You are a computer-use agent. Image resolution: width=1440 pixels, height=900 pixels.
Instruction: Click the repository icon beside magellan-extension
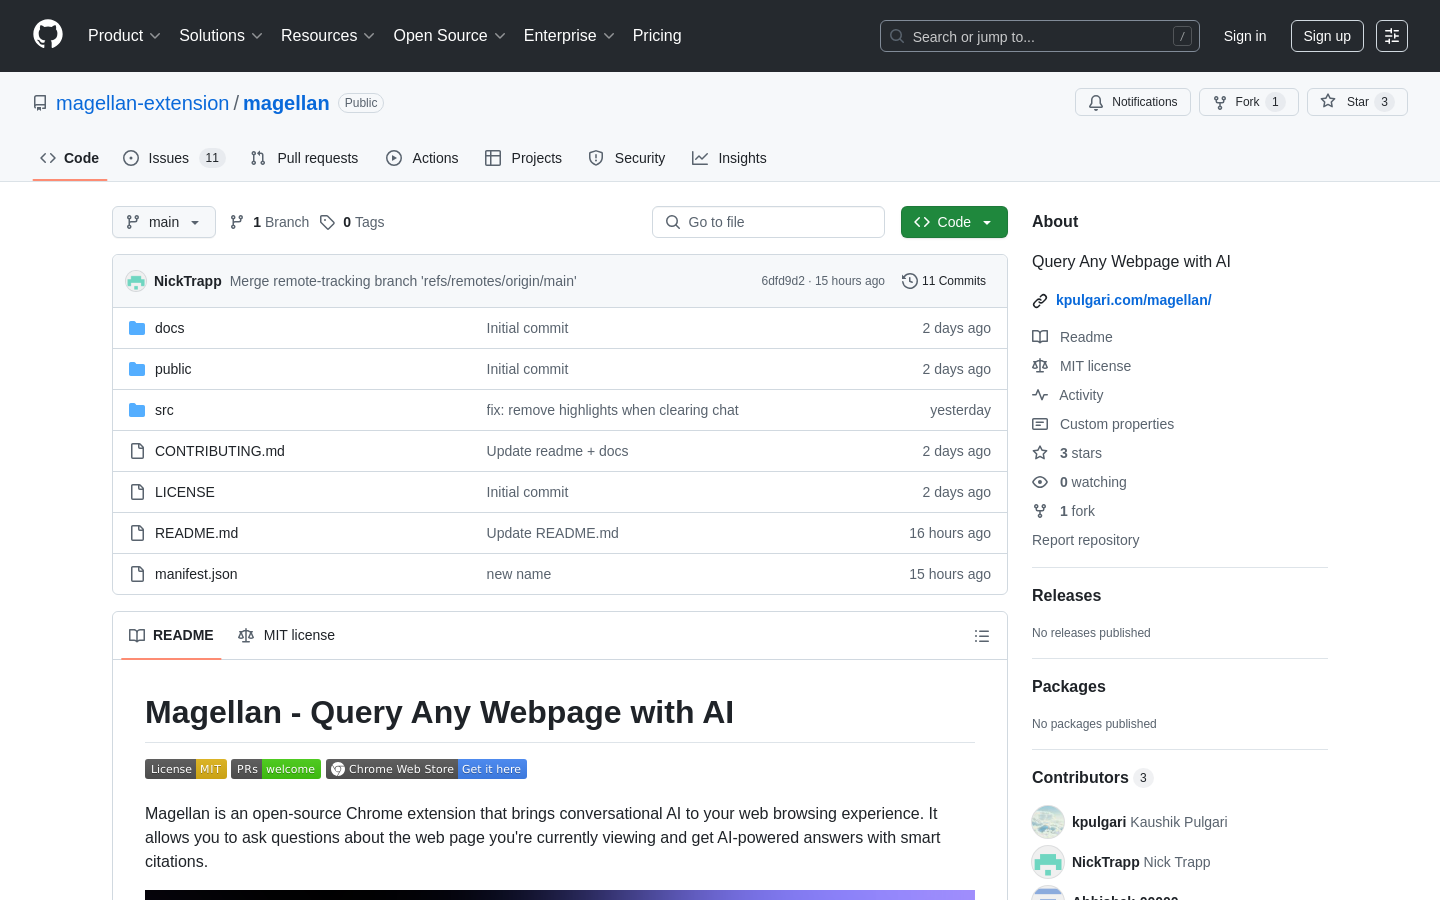pos(40,103)
